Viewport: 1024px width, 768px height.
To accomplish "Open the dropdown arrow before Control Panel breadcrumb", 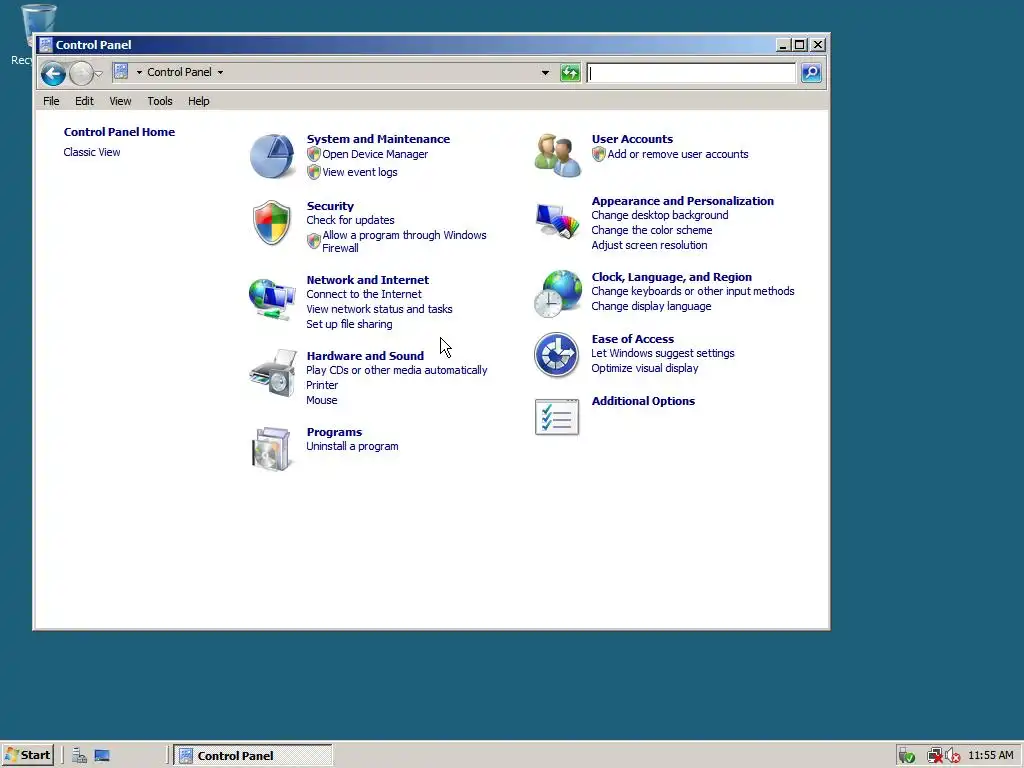I will [x=138, y=72].
